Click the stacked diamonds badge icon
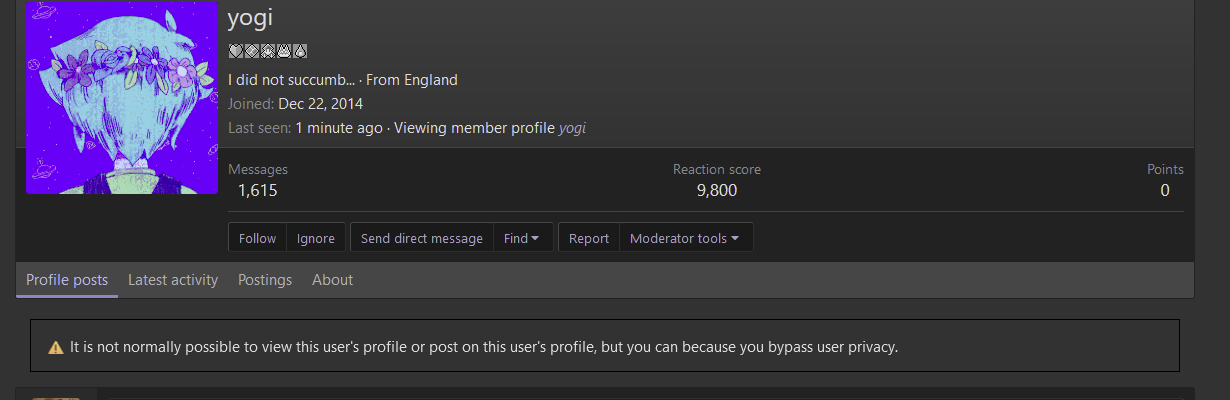The width and height of the screenshot is (1230, 400). [x=268, y=51]
